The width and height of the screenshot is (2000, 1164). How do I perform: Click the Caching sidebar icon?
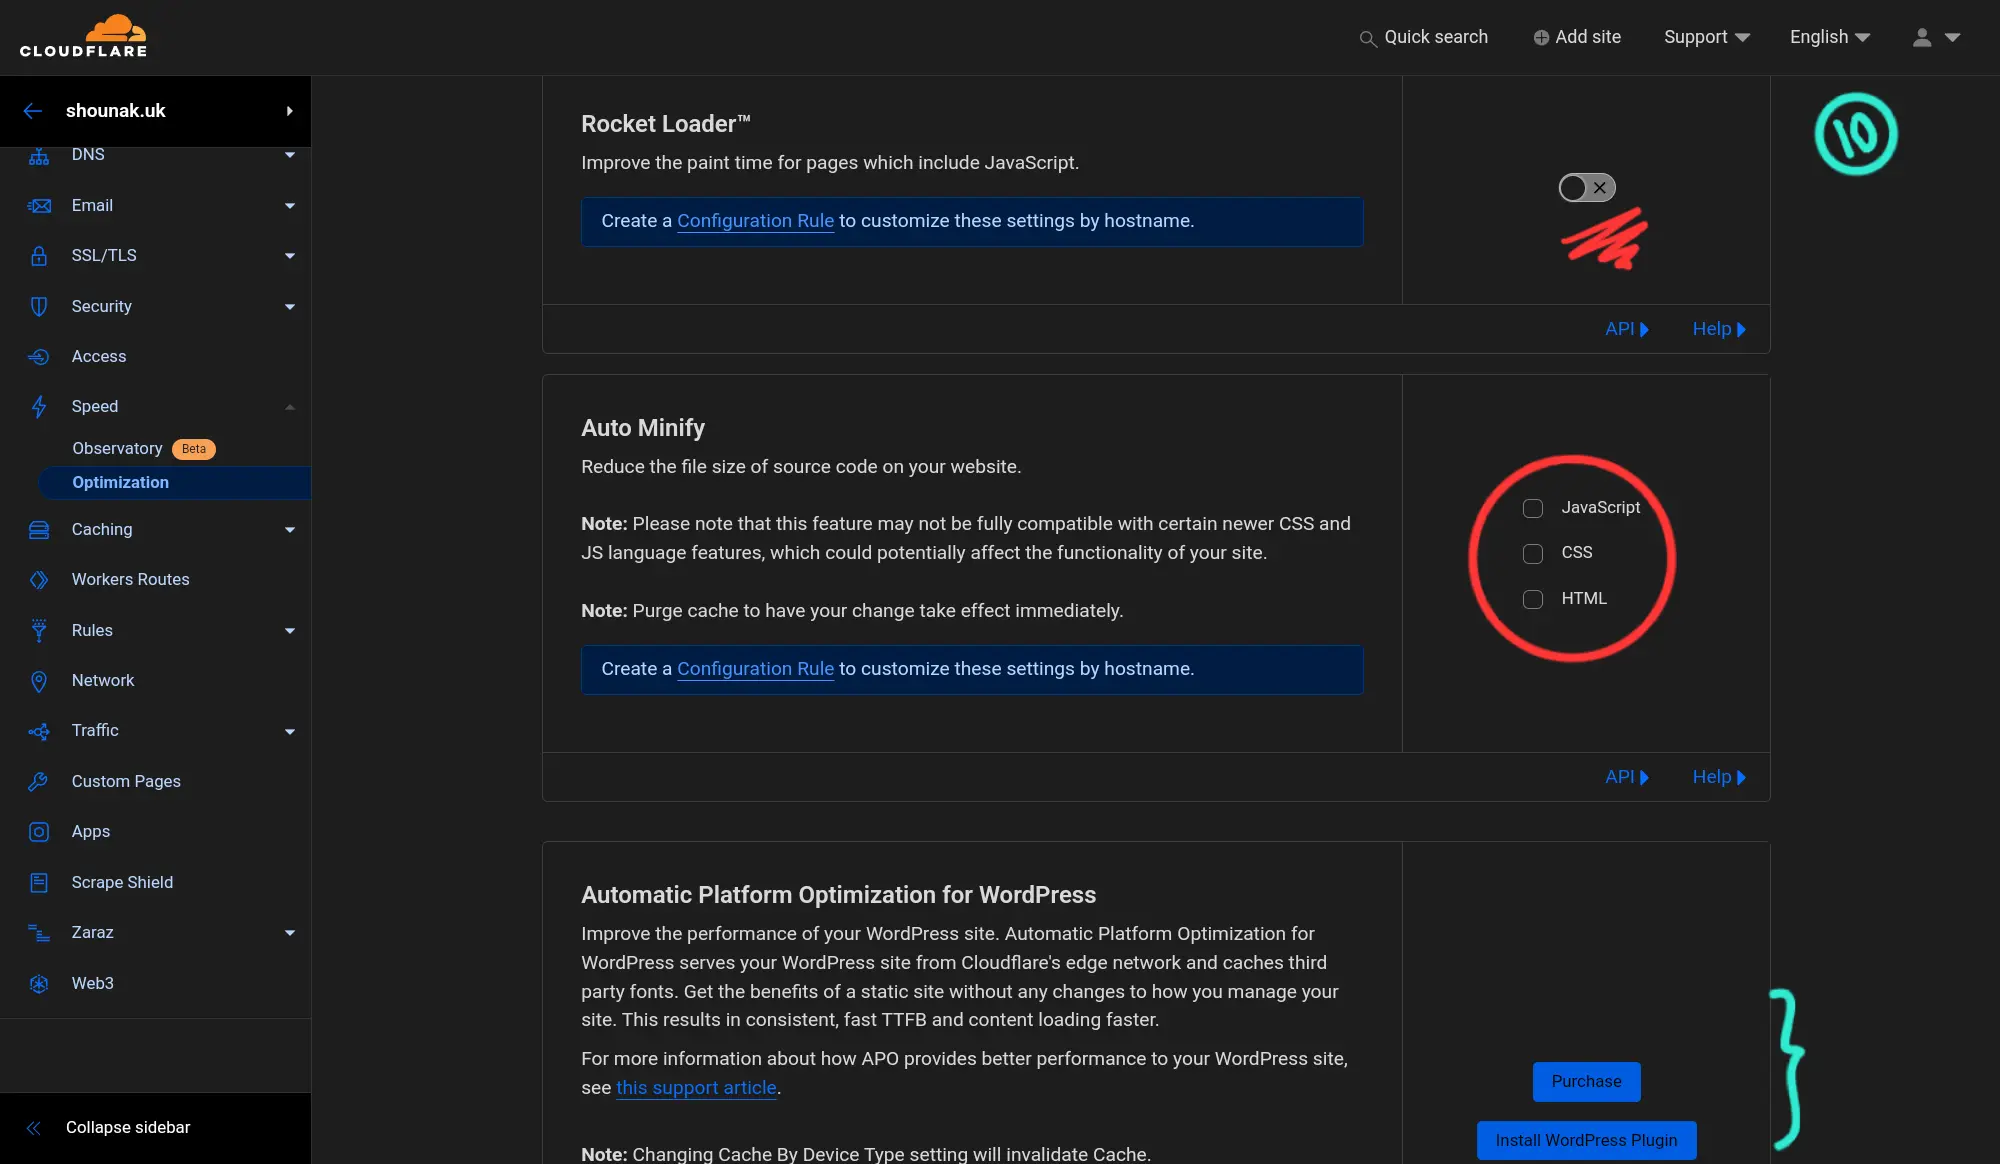pos(39,530)
